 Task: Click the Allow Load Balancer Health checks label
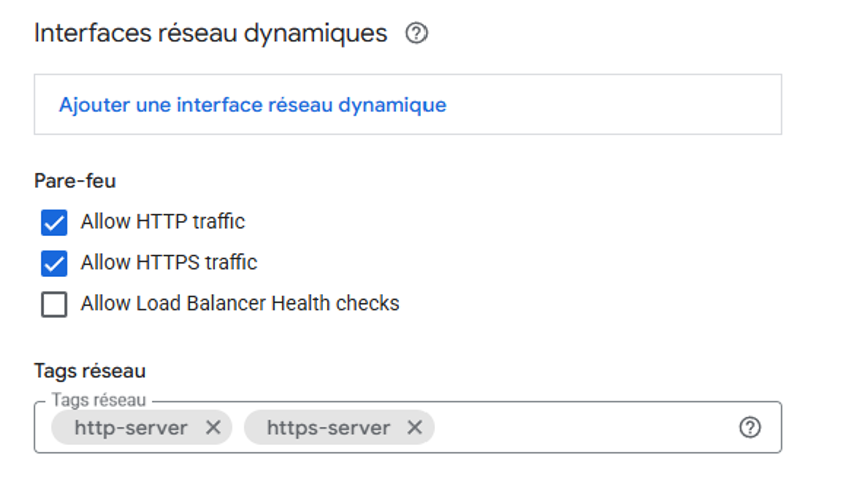click(240, 304)
